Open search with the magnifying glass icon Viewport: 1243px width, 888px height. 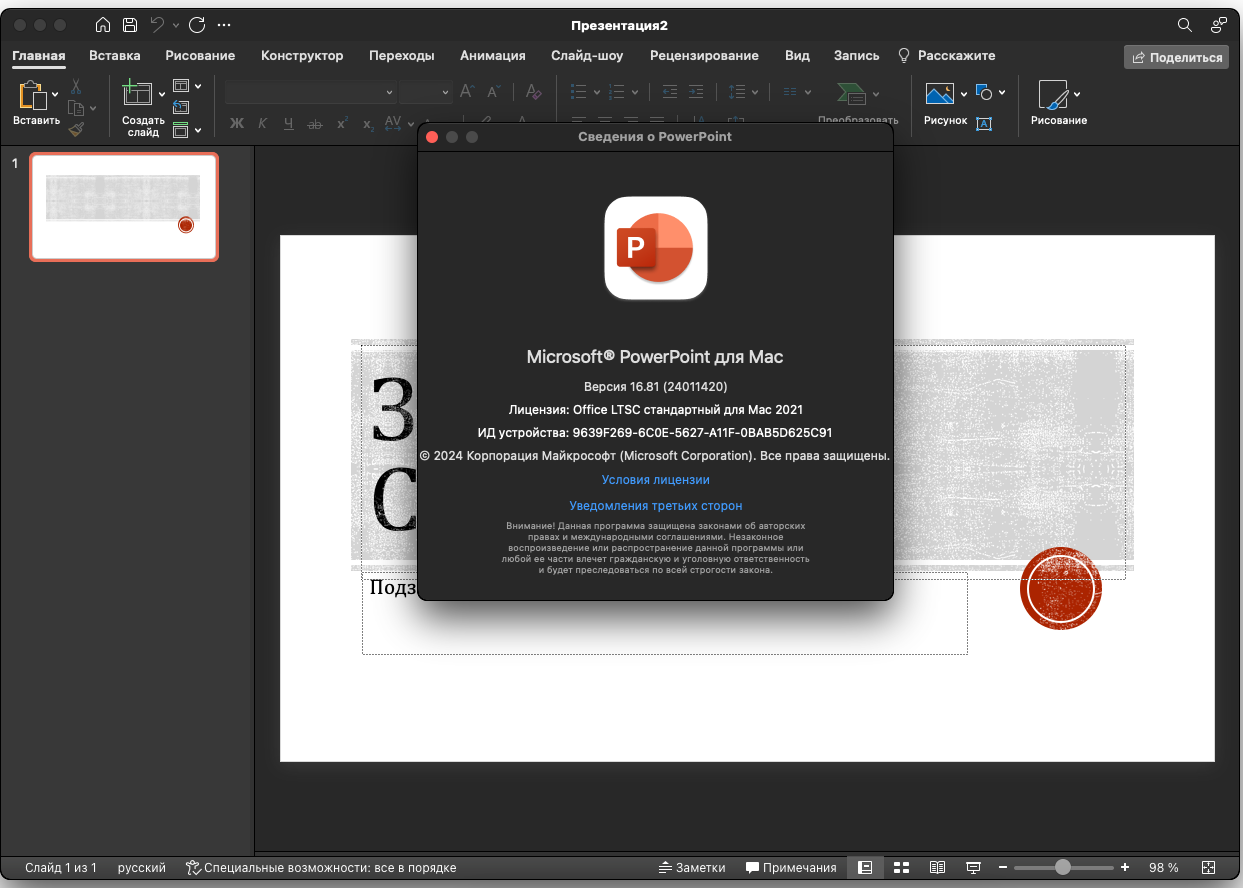pyautogui.click(x=1184, y=25)
